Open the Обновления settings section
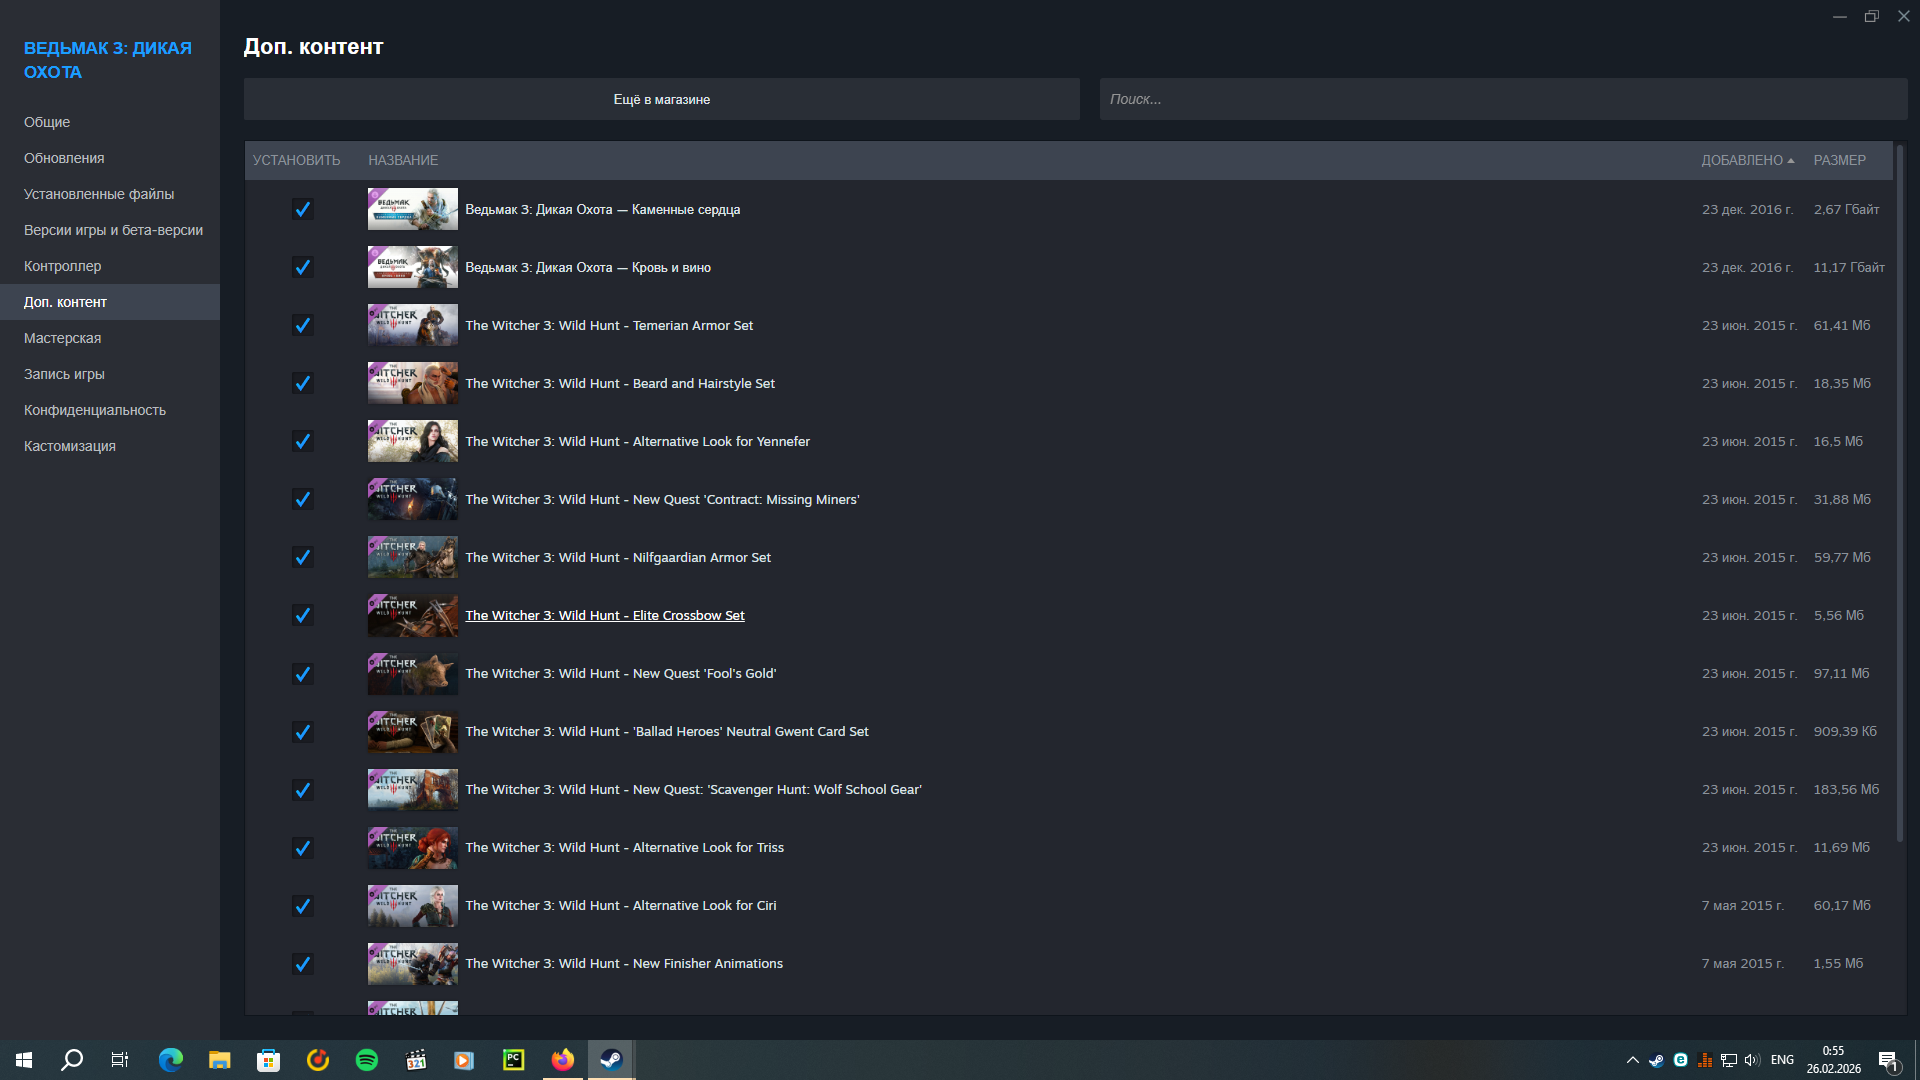 [64, 158]
